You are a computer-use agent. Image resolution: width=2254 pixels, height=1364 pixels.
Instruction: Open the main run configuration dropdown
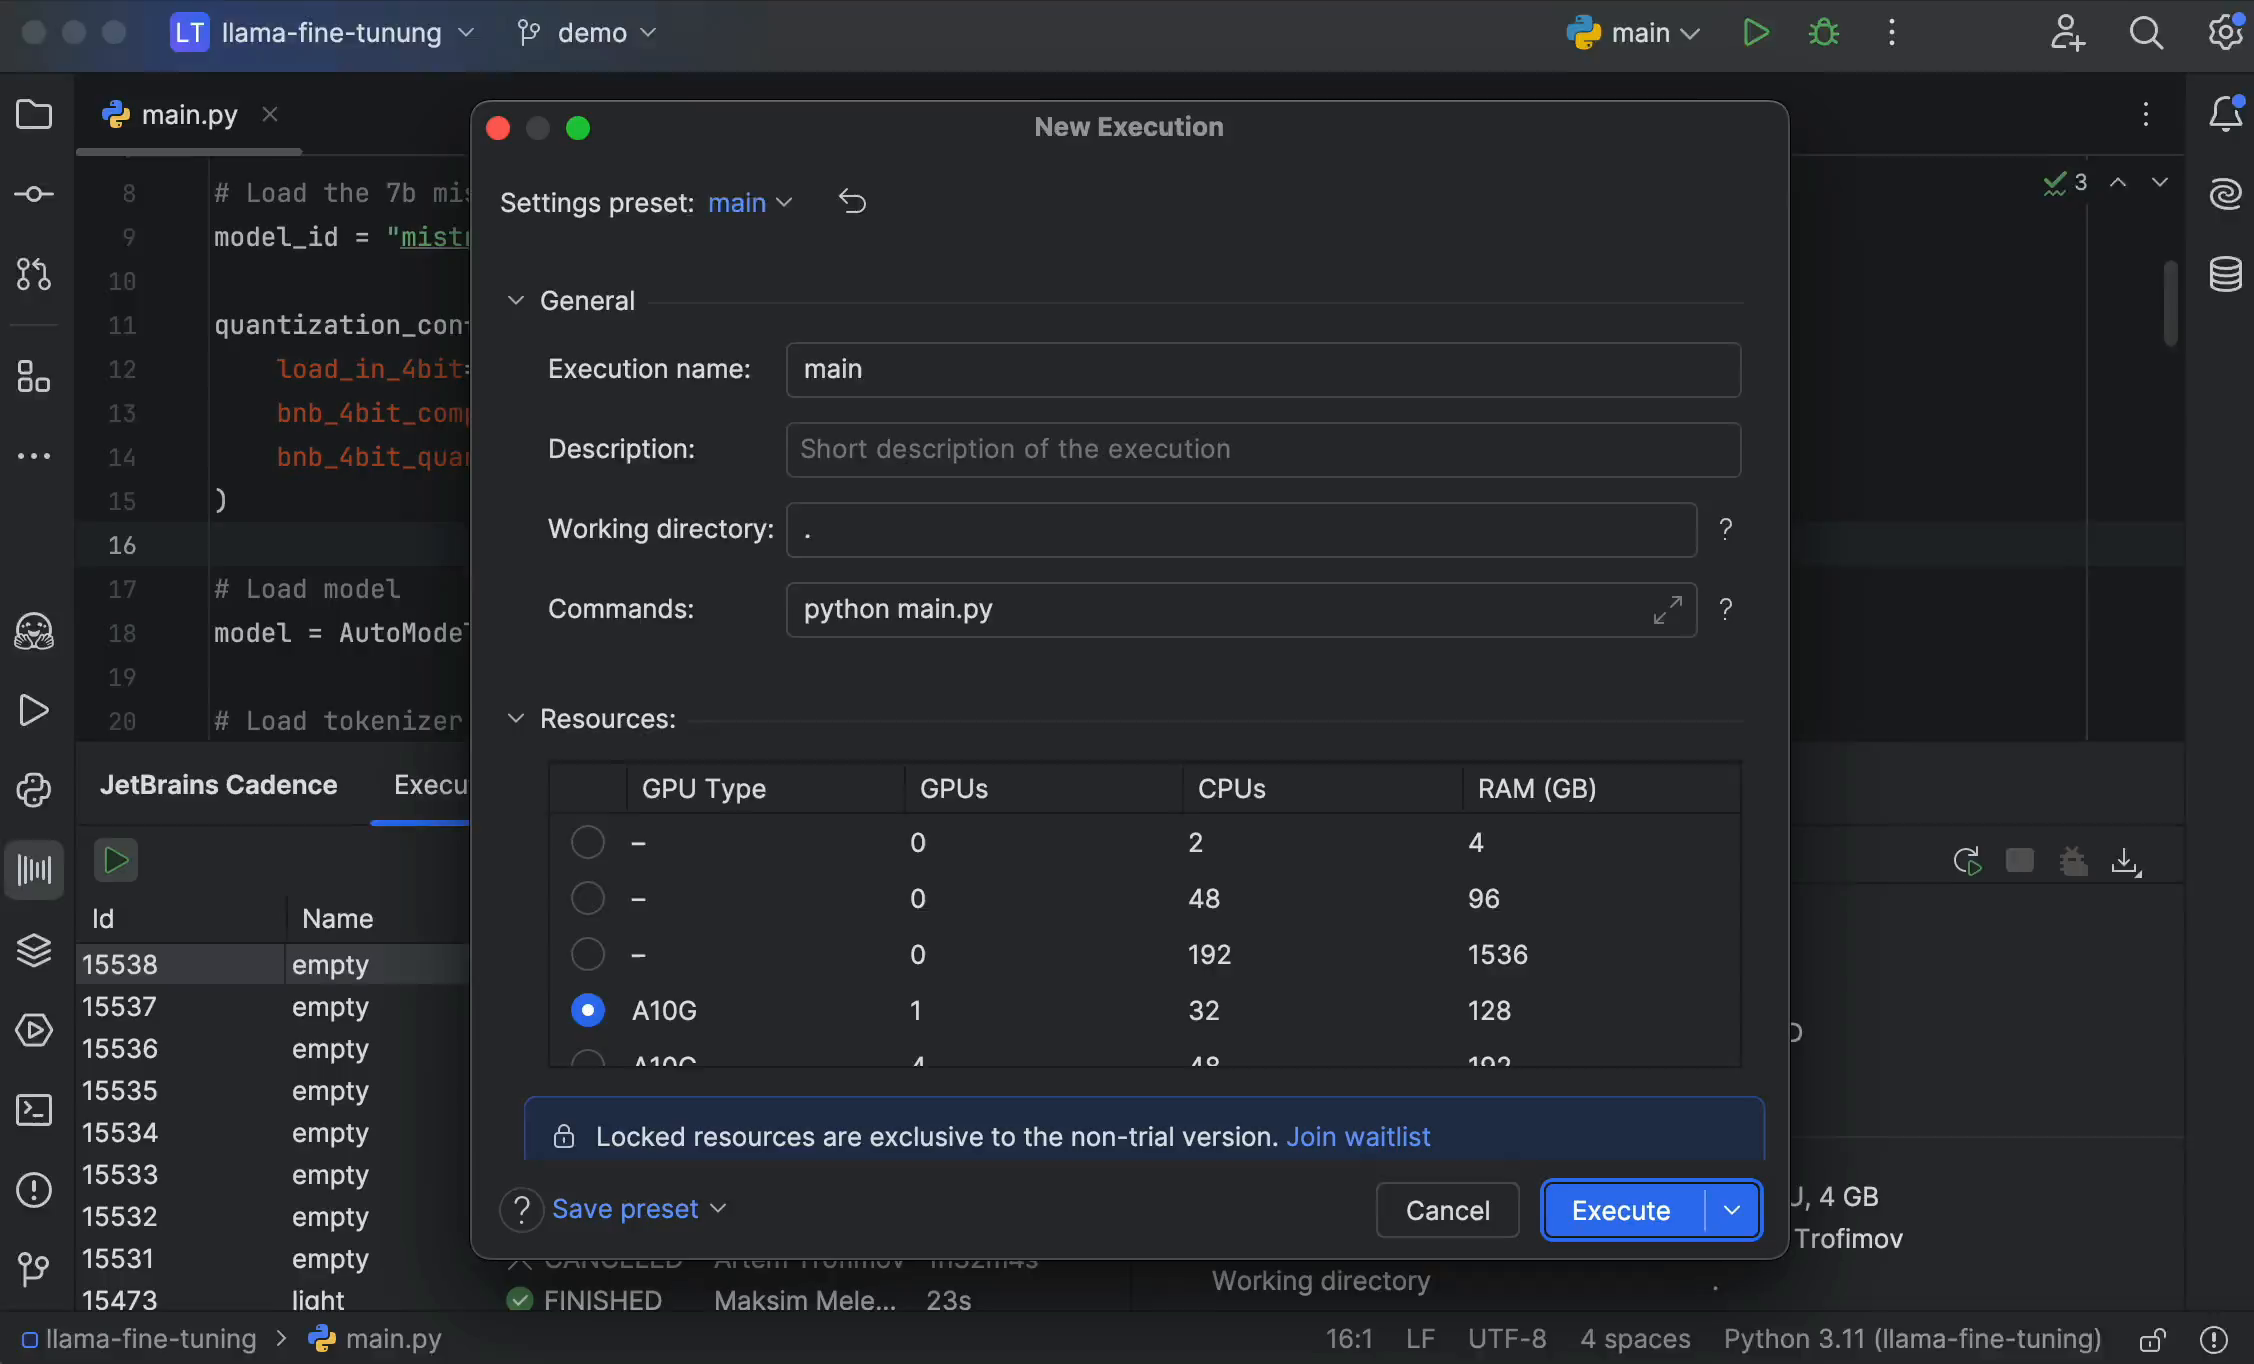1634,33
